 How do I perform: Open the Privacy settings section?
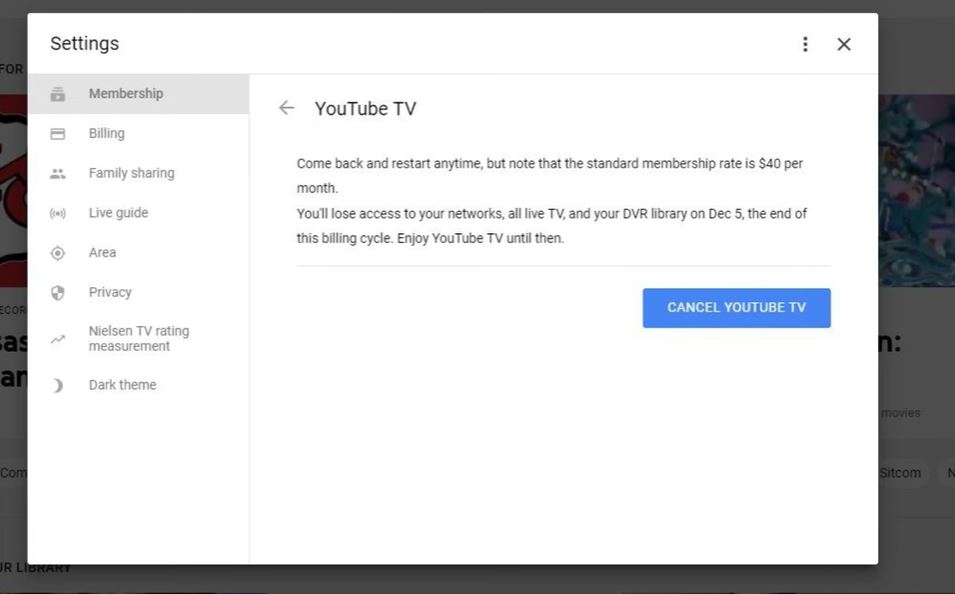[x=138, y=292]
